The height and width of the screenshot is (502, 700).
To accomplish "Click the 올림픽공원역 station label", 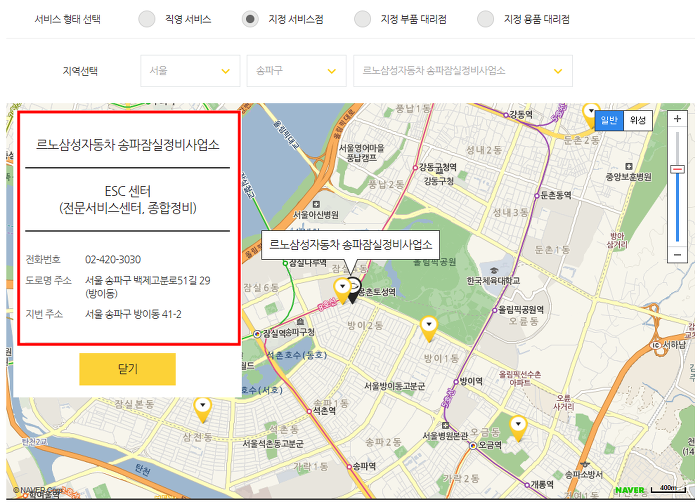I will 521,310.
